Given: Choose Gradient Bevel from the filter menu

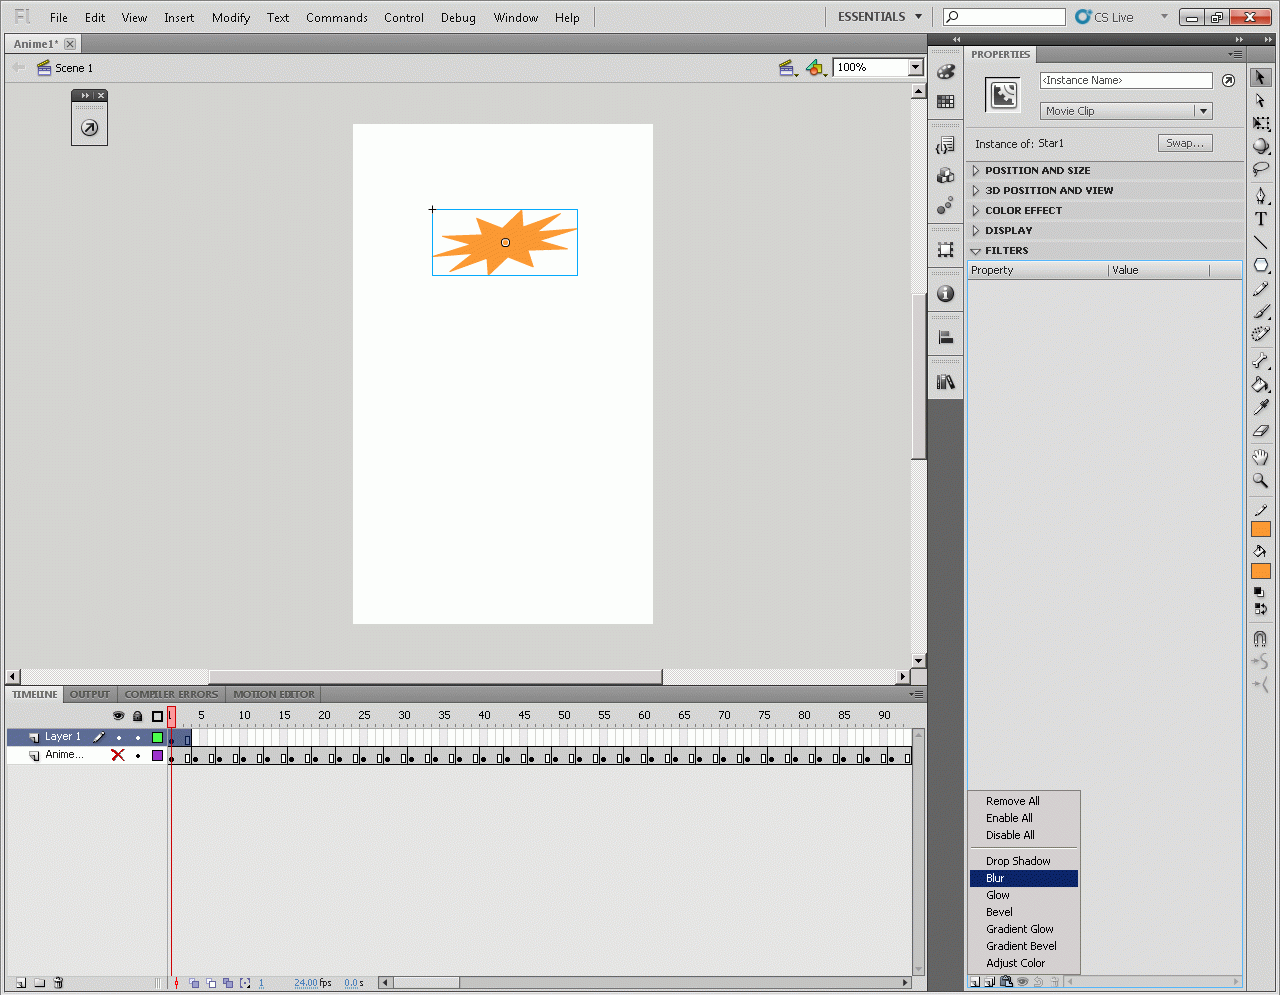Looking at the screenshot, I should [1024, 946].
